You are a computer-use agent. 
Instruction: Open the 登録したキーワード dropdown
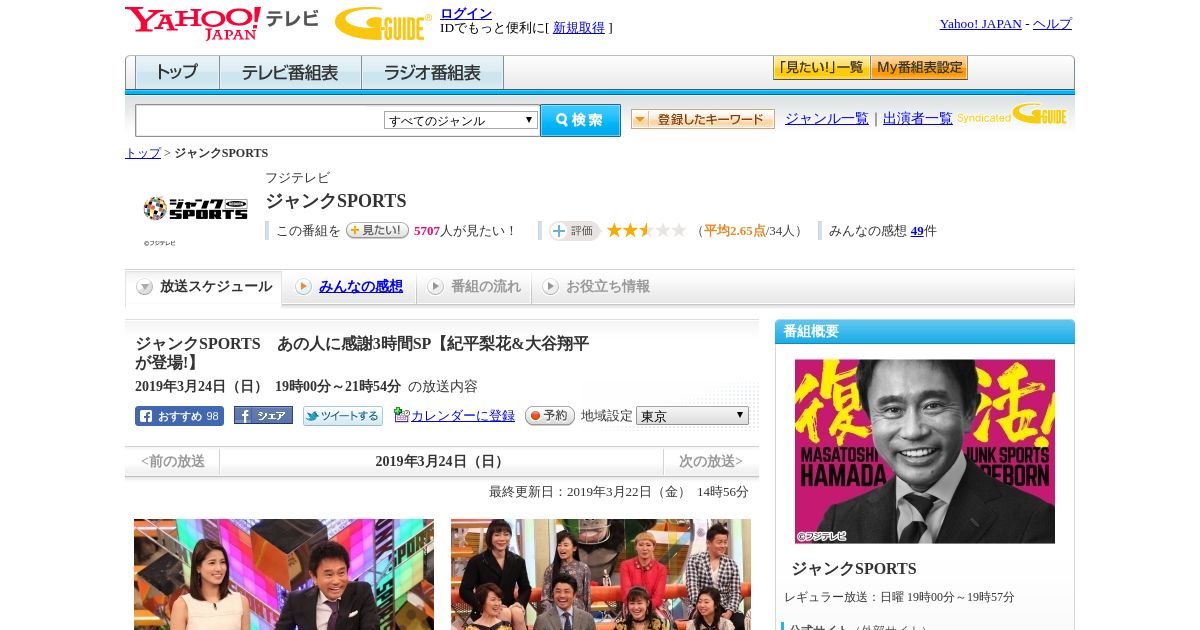point(702,119)
